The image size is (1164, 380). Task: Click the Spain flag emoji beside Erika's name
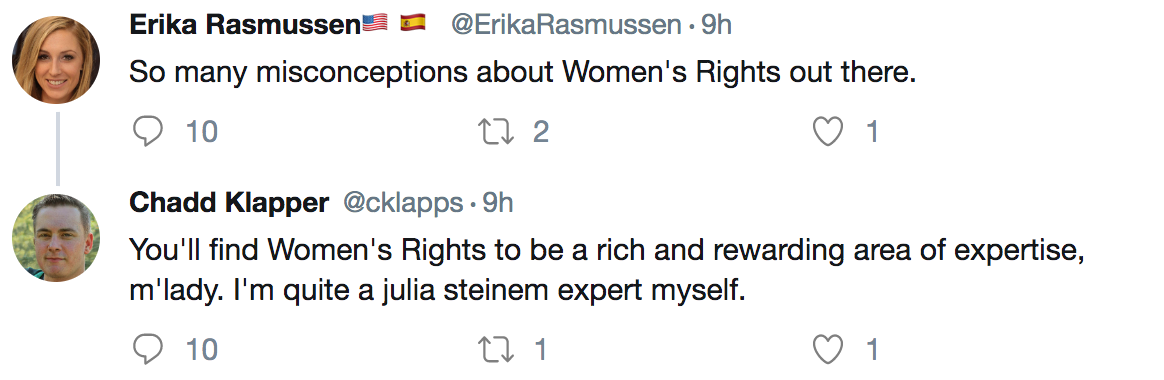[x=413, y=23]
